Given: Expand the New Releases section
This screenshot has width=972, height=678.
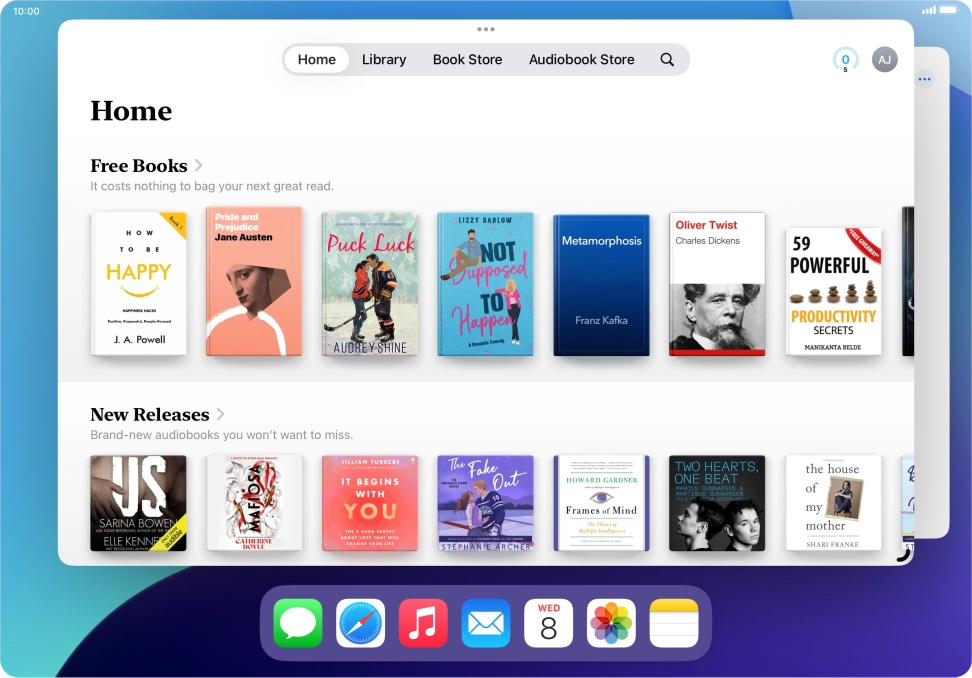Looking at the screenshot, I should pyautogui.click(x=219, y=414).
